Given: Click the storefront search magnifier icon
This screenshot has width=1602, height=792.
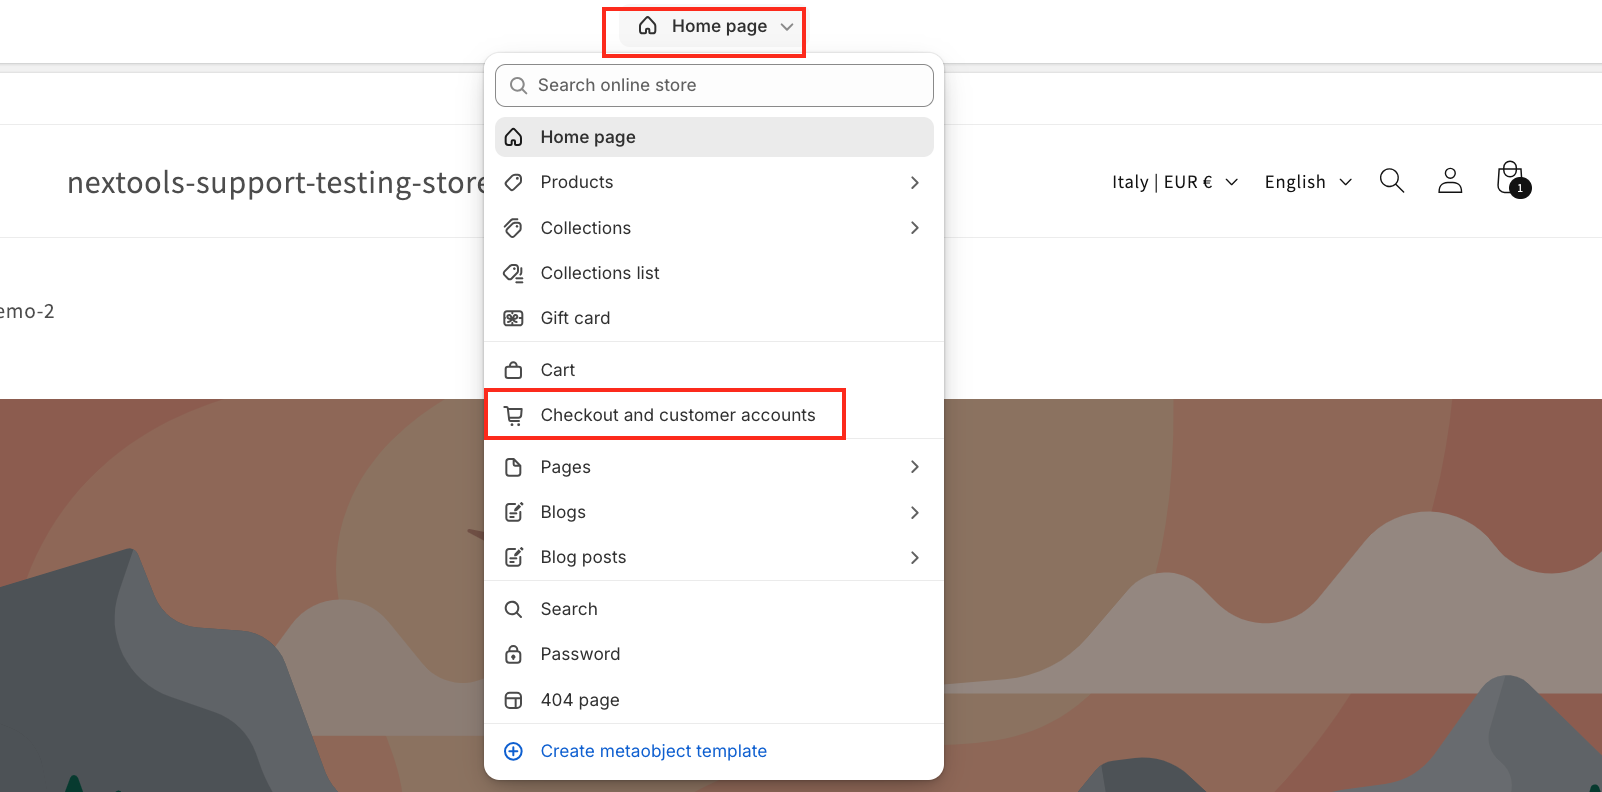Looking at the screenshot, I should (1391, 181).
